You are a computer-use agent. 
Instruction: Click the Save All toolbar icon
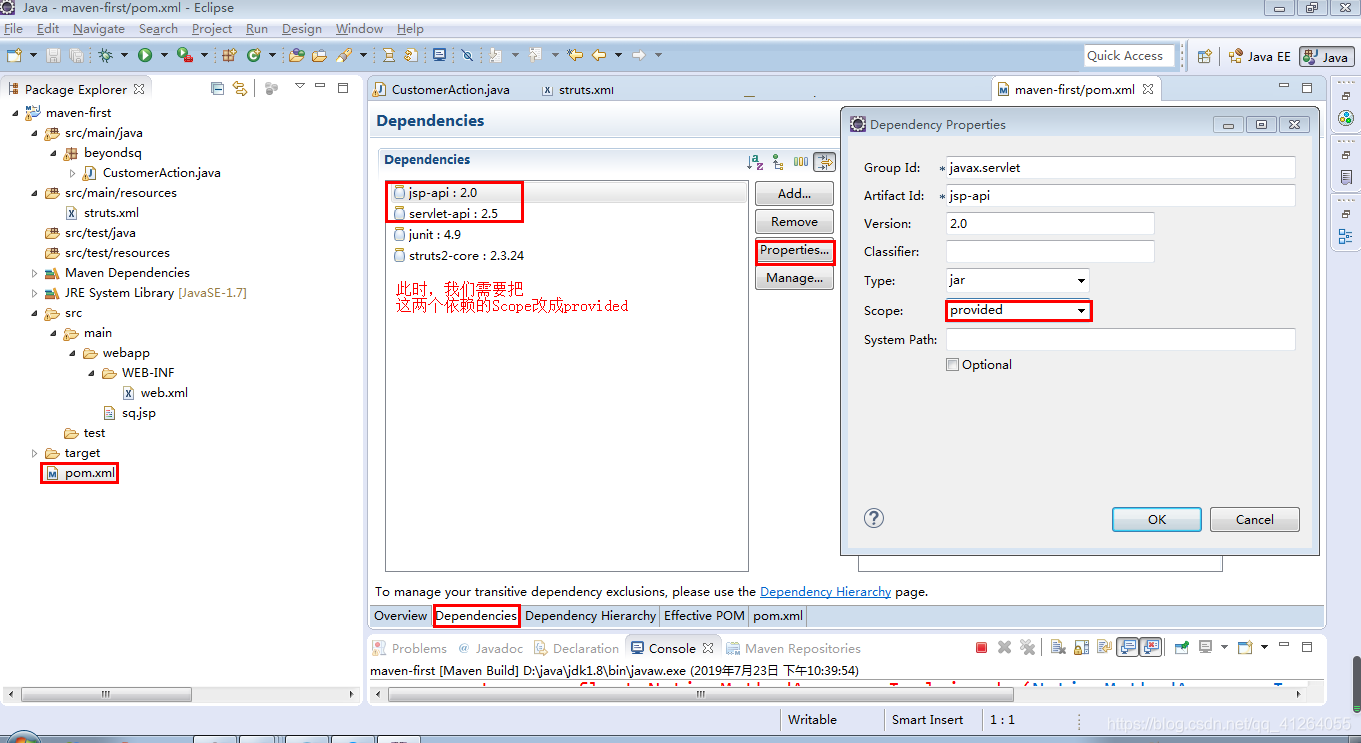click(x=76, y=55)
